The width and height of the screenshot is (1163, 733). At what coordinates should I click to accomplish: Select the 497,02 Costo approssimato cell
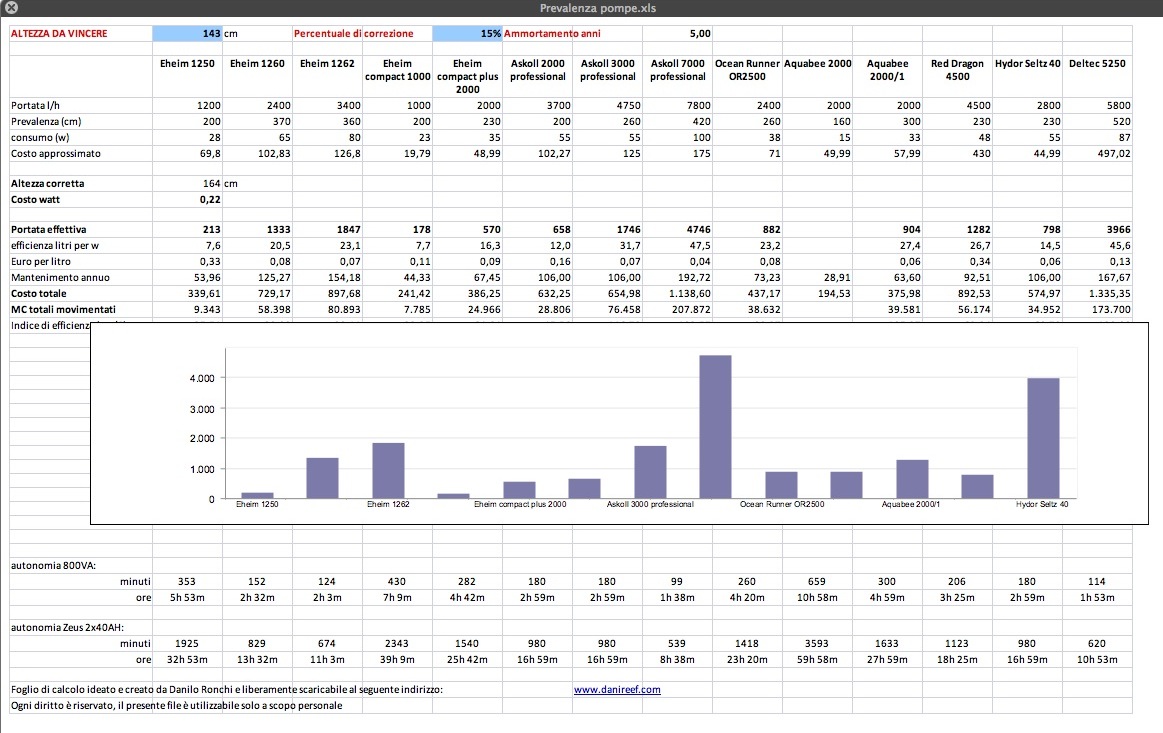point(1097,154)
